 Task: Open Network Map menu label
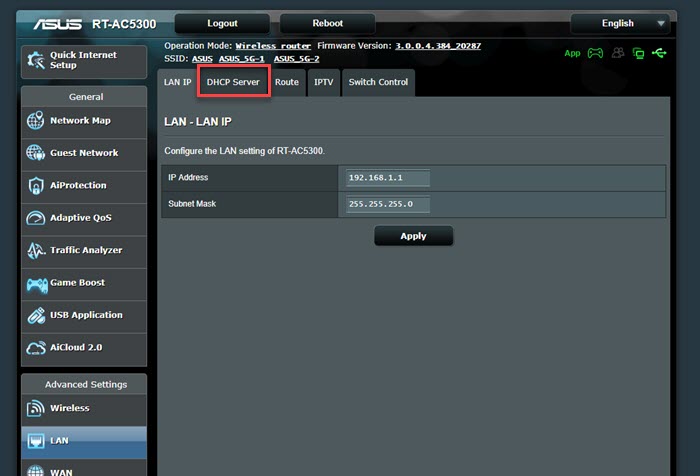80,121
